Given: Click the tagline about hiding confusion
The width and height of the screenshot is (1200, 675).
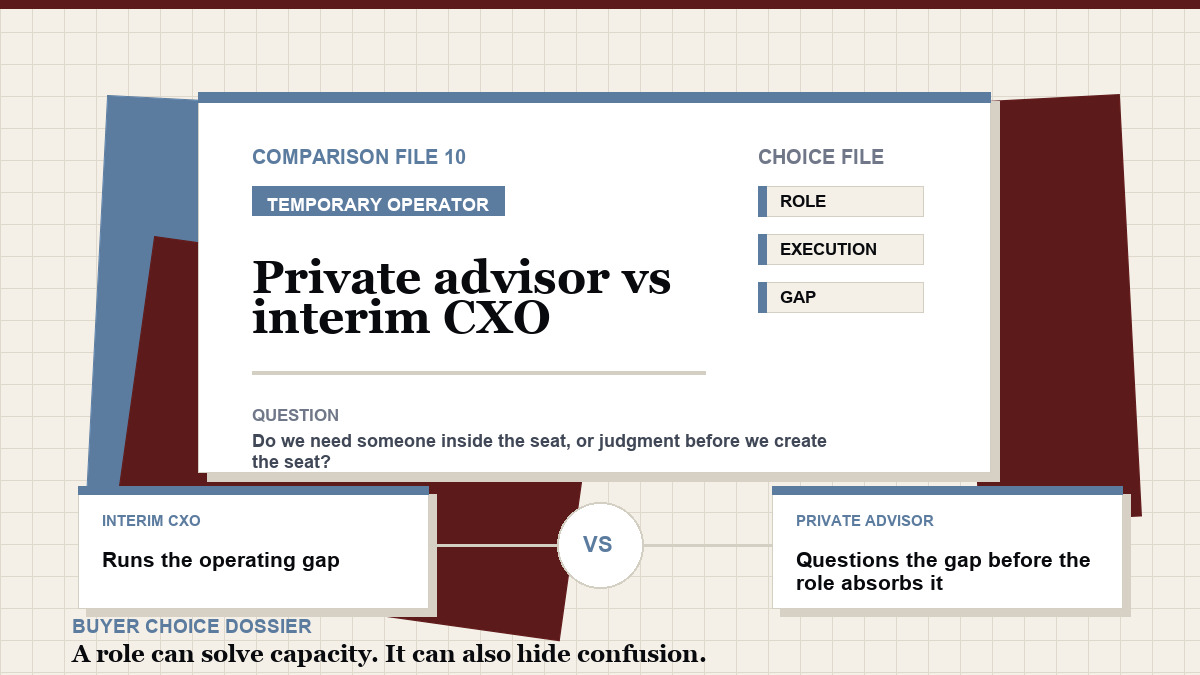Looking at the screenshot, I should pos(389,655).
